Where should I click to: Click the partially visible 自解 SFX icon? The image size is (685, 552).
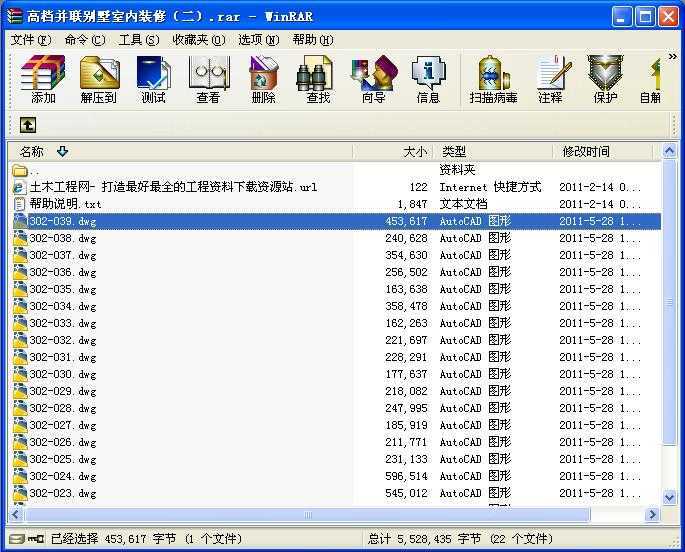[x=651, y=79]
